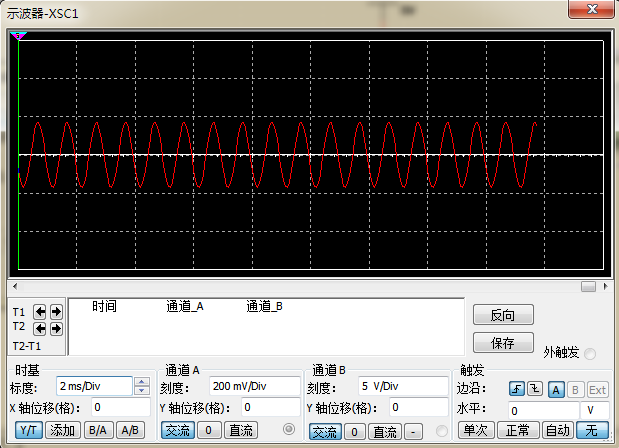Select 自动 (Auto) trigger mode
This screenshot has width=619, height=448.
tap(558, 430)
